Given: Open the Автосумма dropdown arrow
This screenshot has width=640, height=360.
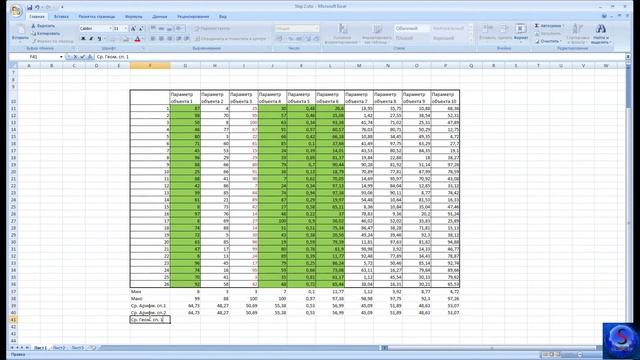Looking at the screenshot, I should coord(563,26).
